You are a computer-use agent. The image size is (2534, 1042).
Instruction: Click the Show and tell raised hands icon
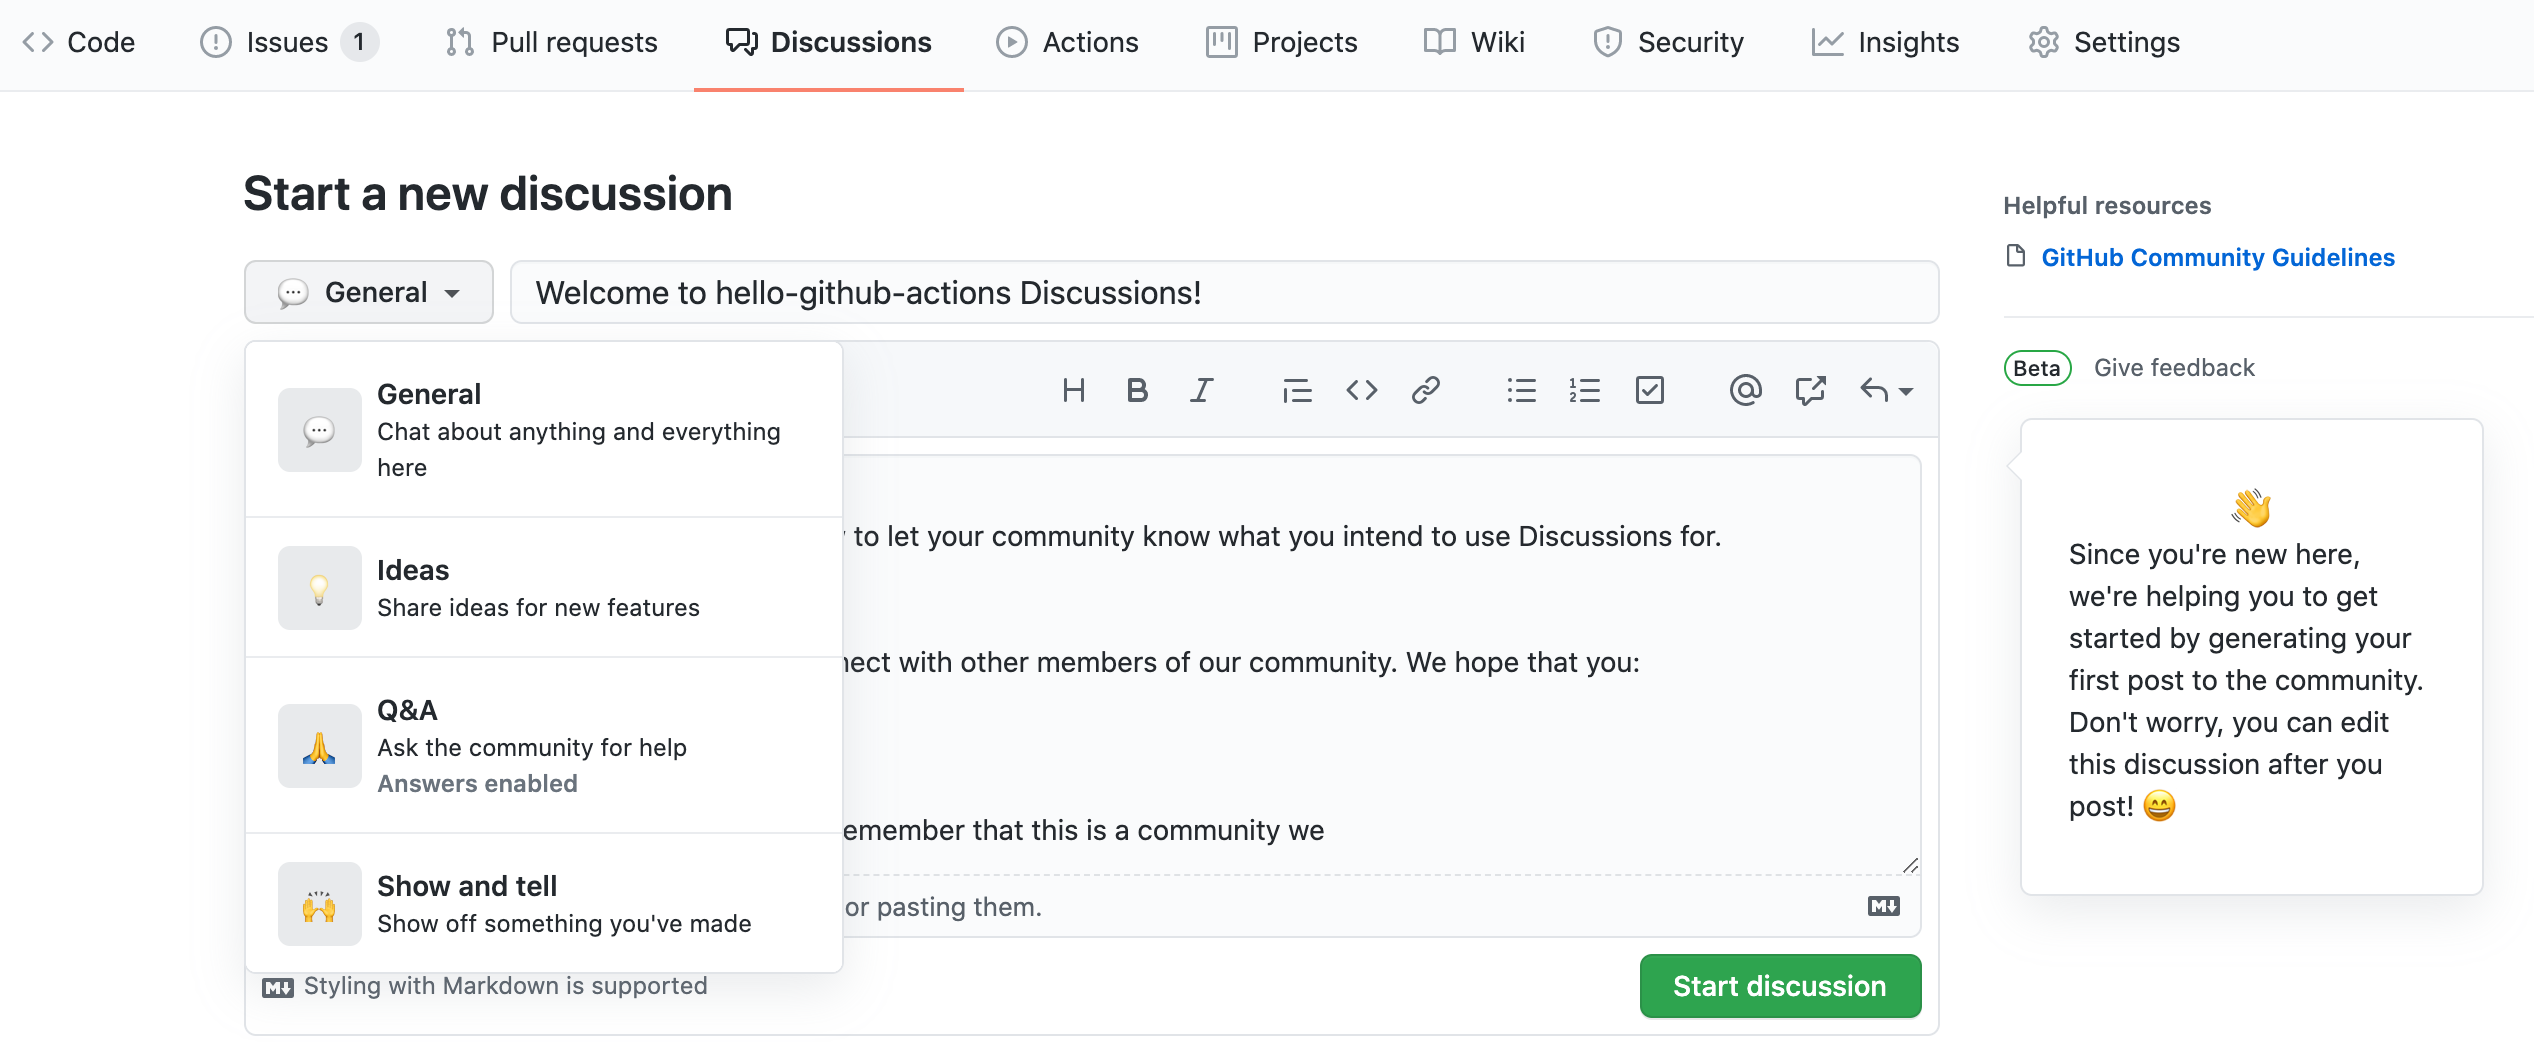[319, 904]
